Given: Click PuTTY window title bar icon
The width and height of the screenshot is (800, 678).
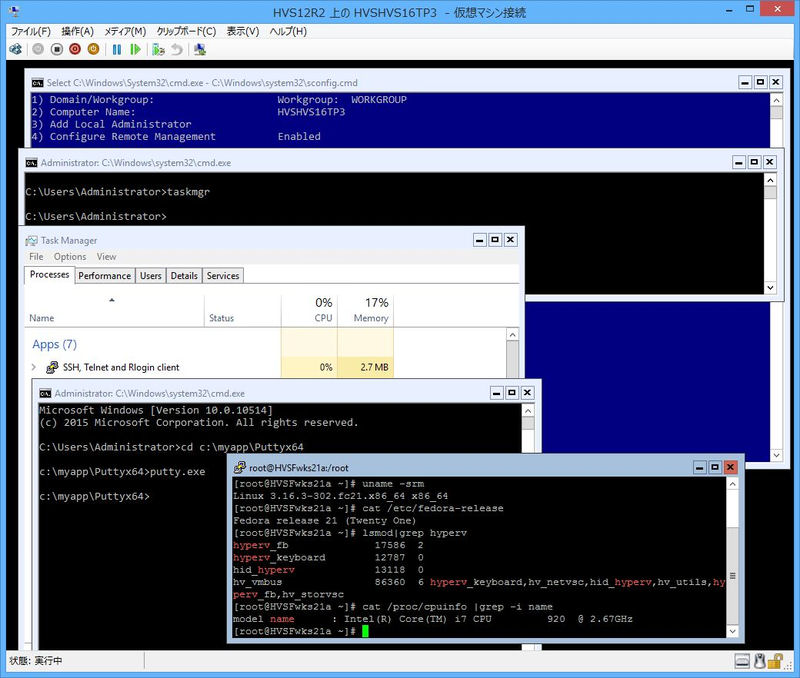Looking at the screenshot, I should point(240,467).
